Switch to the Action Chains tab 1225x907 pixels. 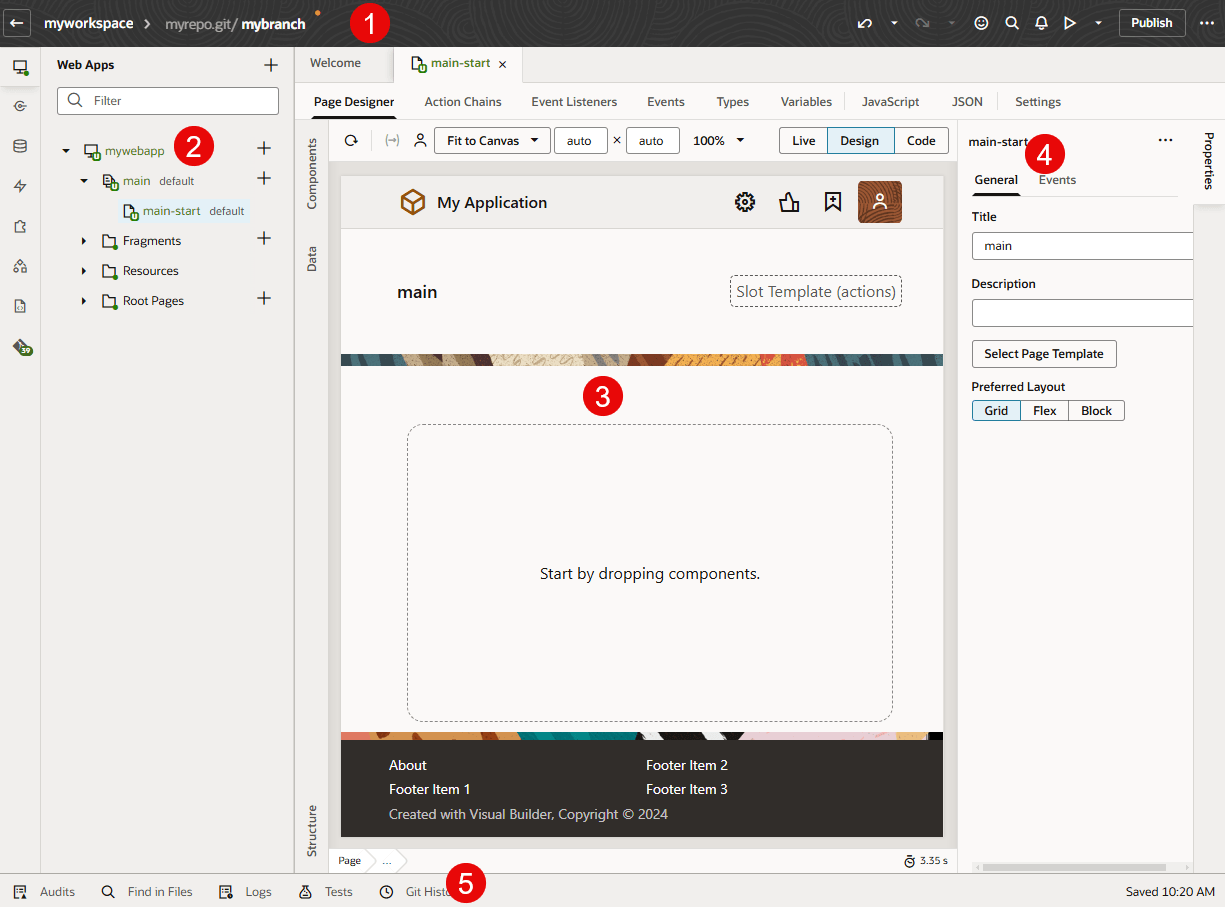(462, 101)
